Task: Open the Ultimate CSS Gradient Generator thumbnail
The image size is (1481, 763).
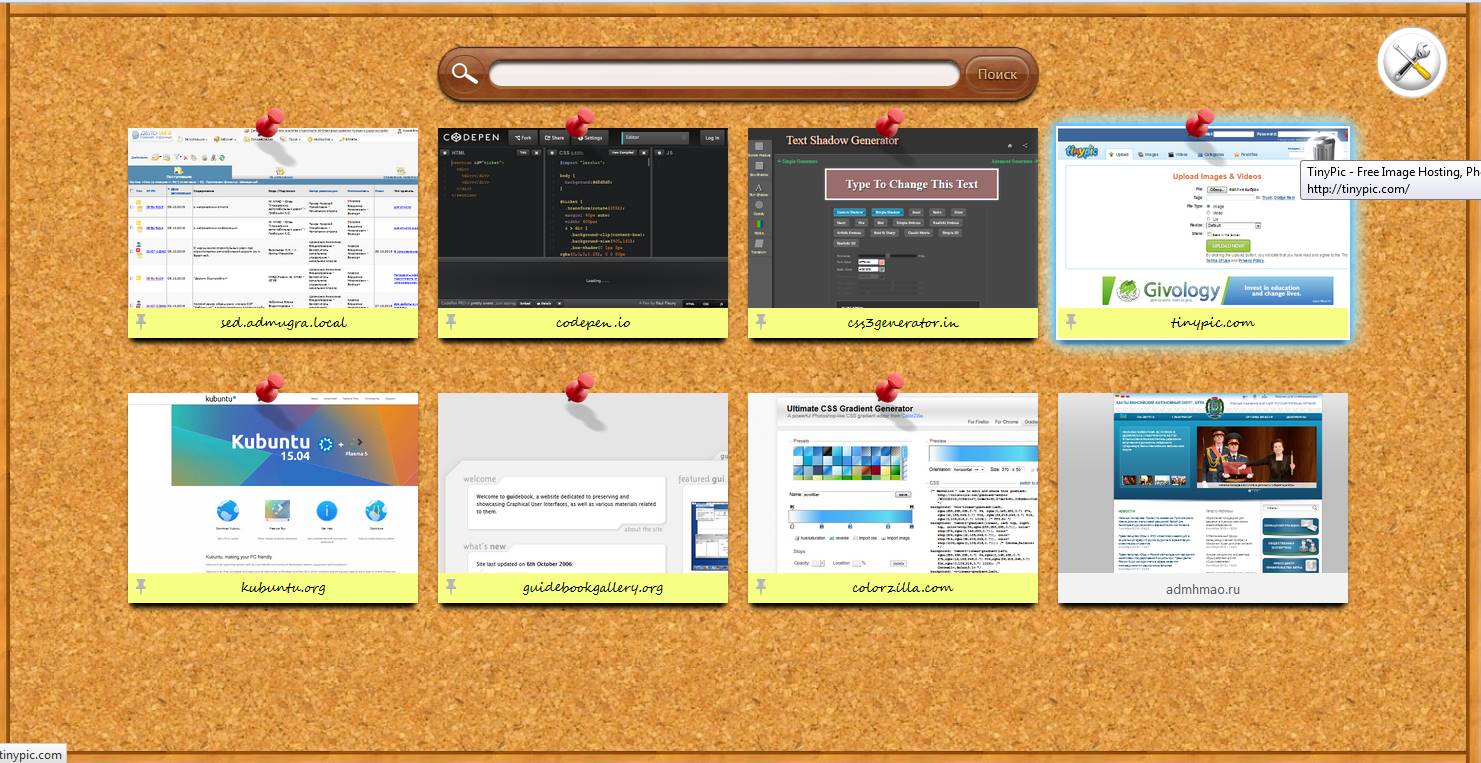Action: coord(893,483)
